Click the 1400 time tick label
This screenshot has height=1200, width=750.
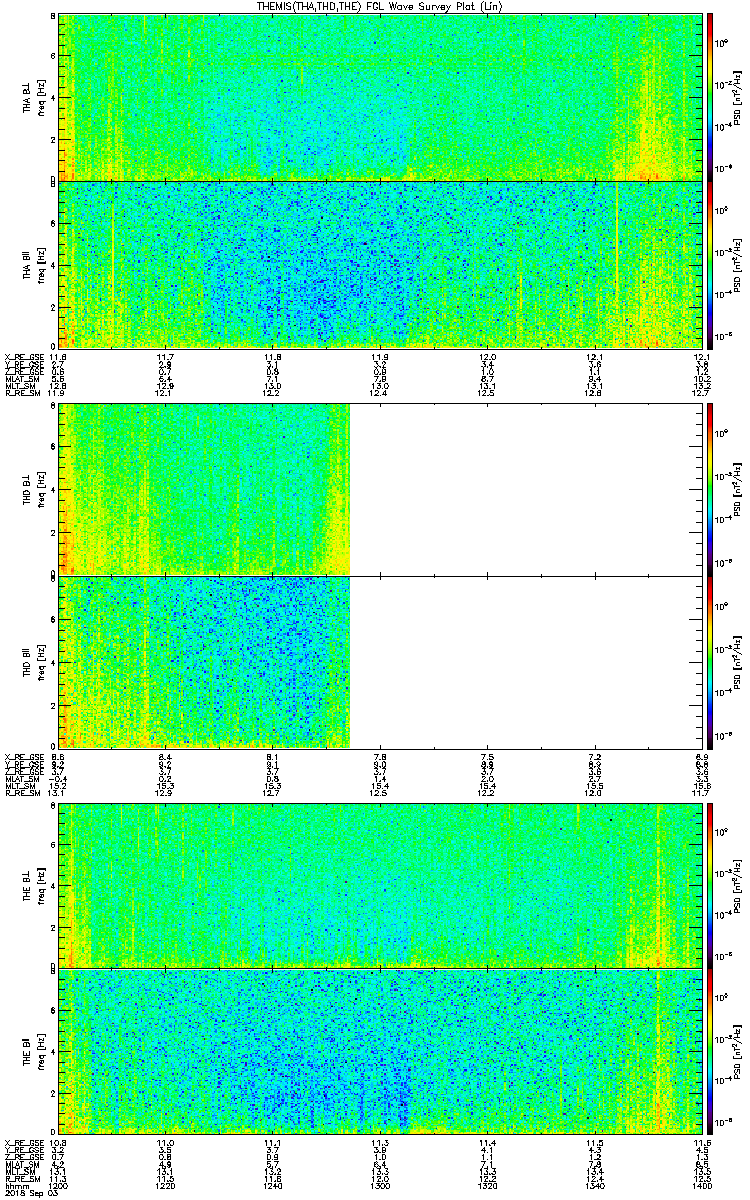pos(700,1185)
